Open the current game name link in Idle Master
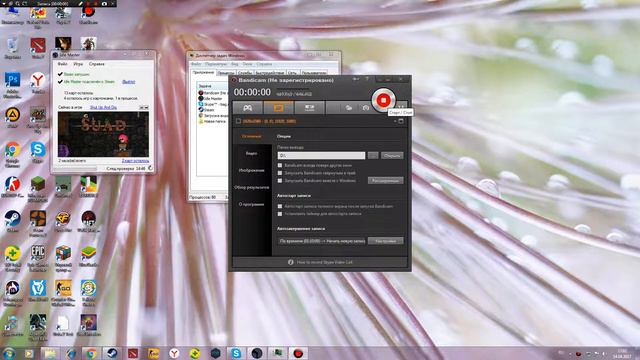Viewport: 640px width, 360px height. point(103,107)
